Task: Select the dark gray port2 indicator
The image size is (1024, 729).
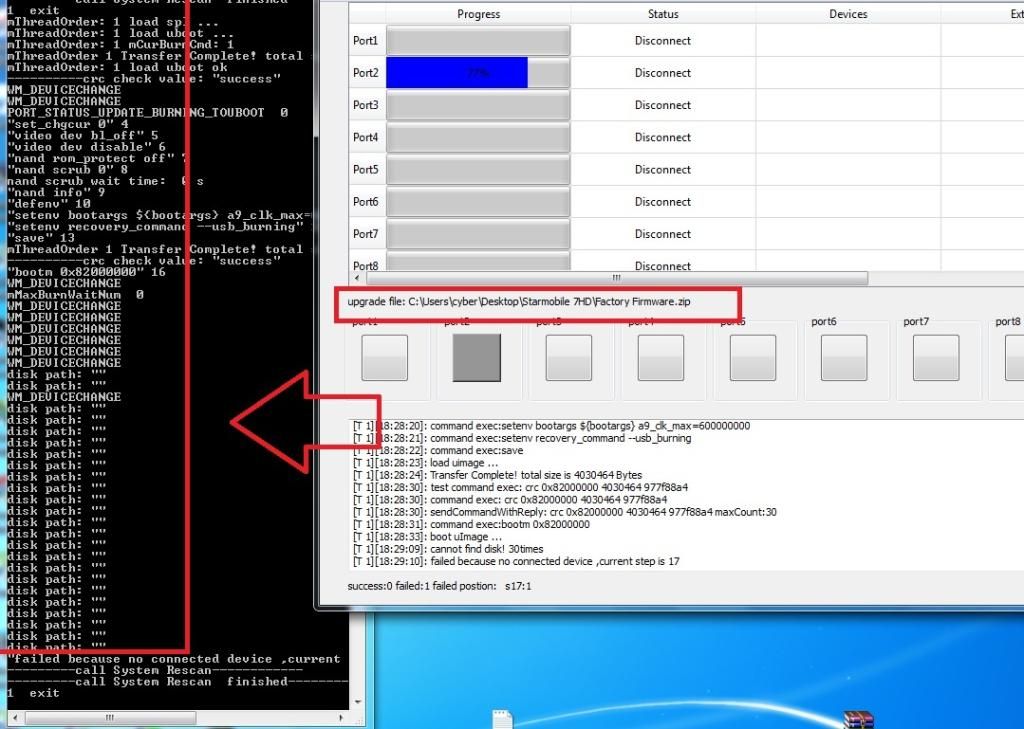Action: pyautogui.click(x=476, y=357)
